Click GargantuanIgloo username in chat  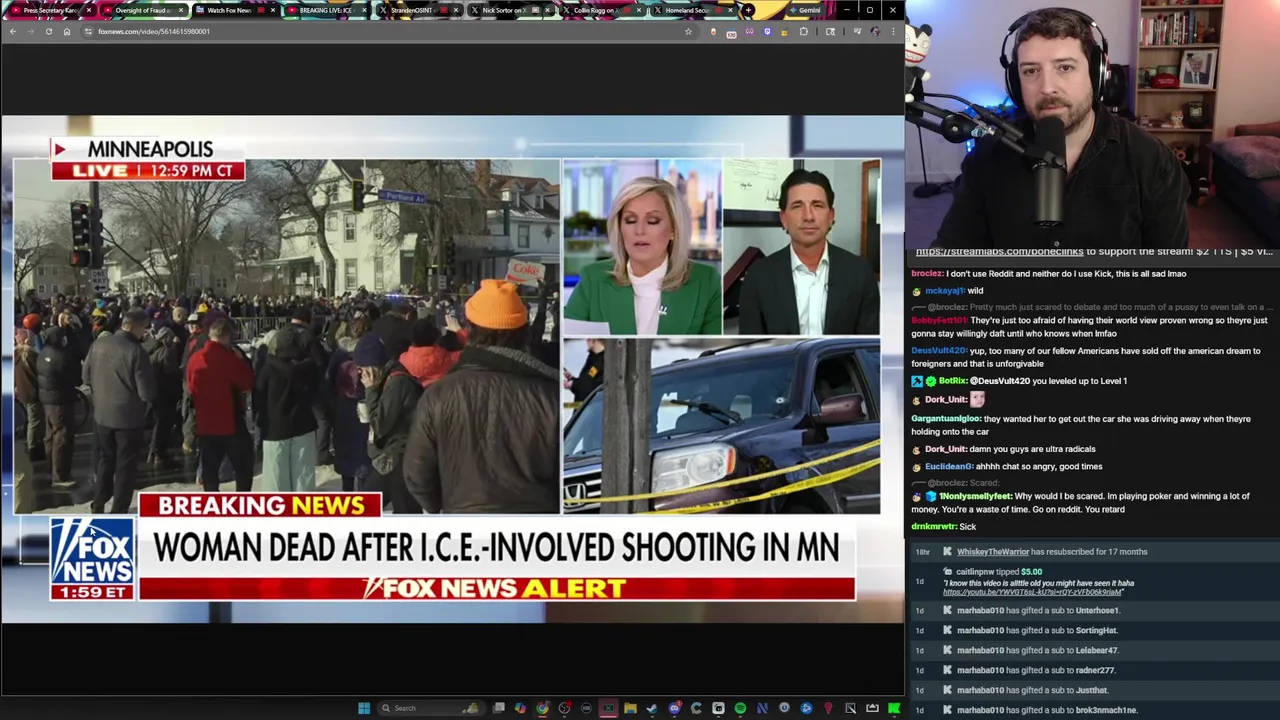(x=946, y=419)
